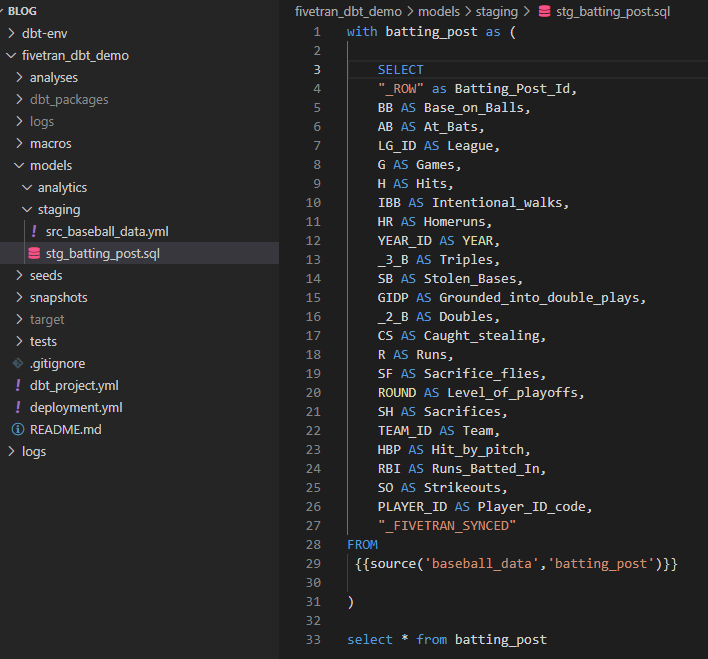Click Level_of_playoffs alias on line 20
The height and width of the screenshot is (659, 708).
pyautogui.click(x=512, y=393)
